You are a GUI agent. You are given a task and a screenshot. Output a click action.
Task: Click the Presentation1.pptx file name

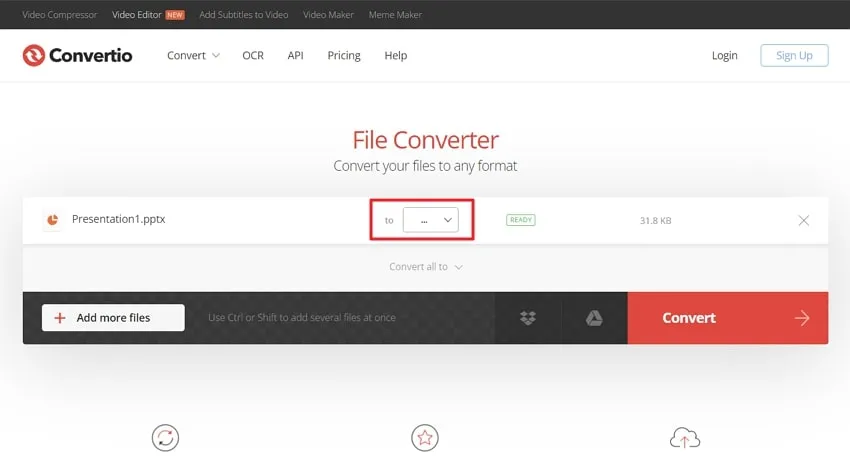pos(119,219)
